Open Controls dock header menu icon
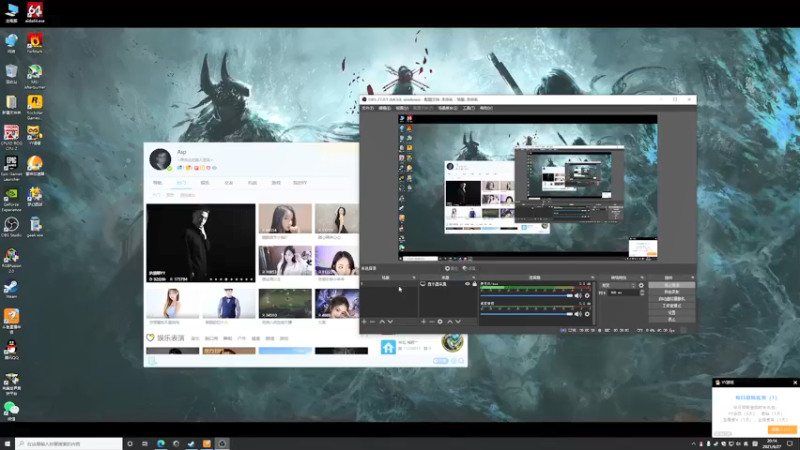Screen dimensions: 800x450 click(x=692, y=278)
